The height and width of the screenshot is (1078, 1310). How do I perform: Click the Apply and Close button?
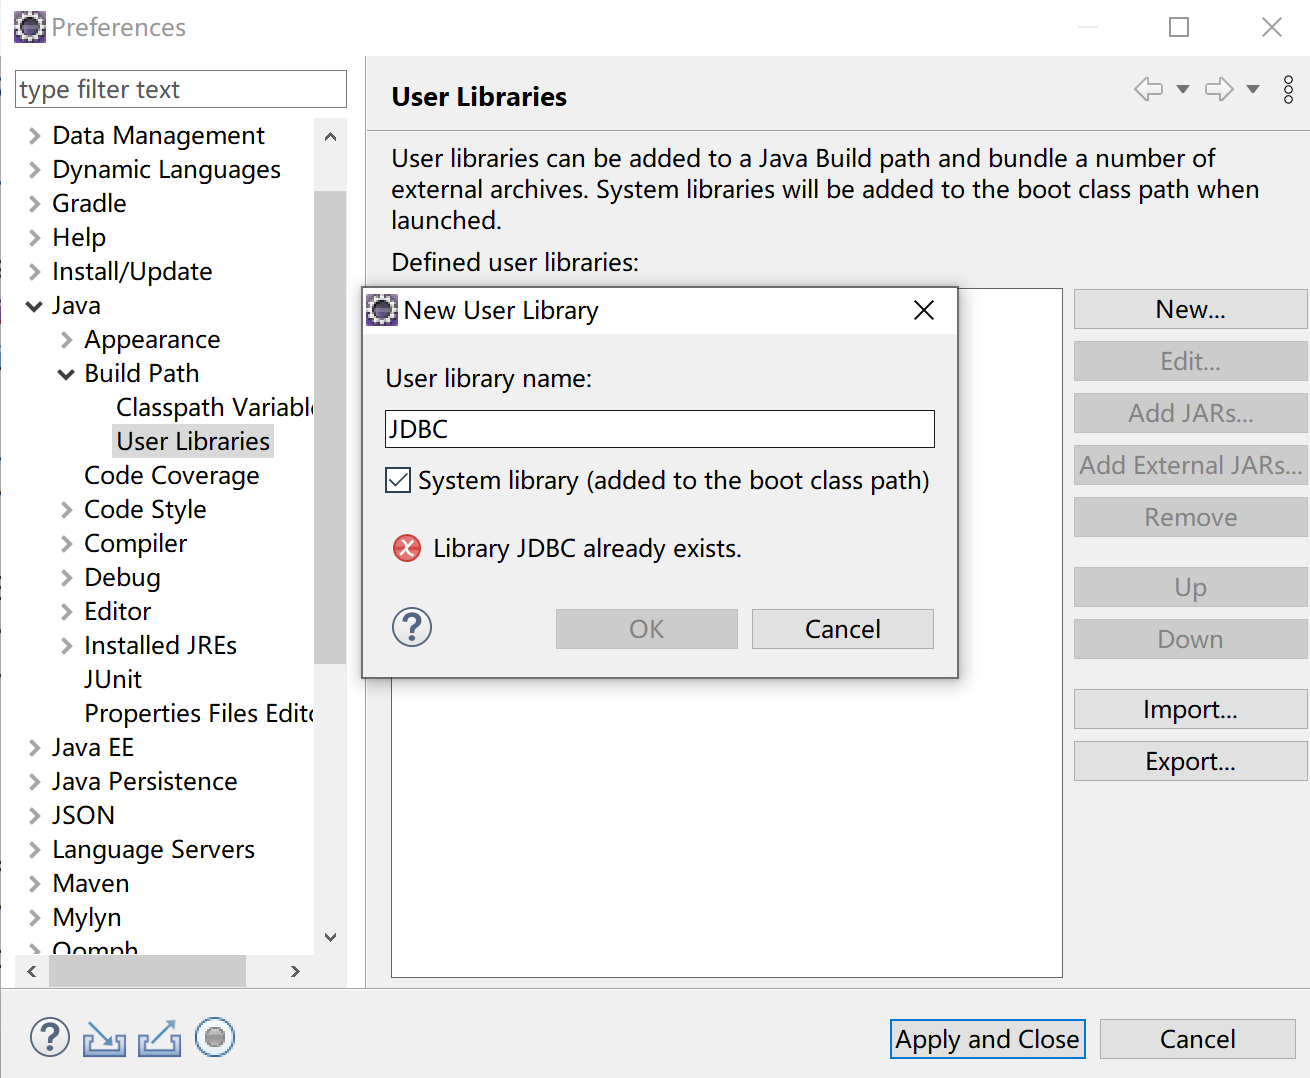click(986, 1039)
